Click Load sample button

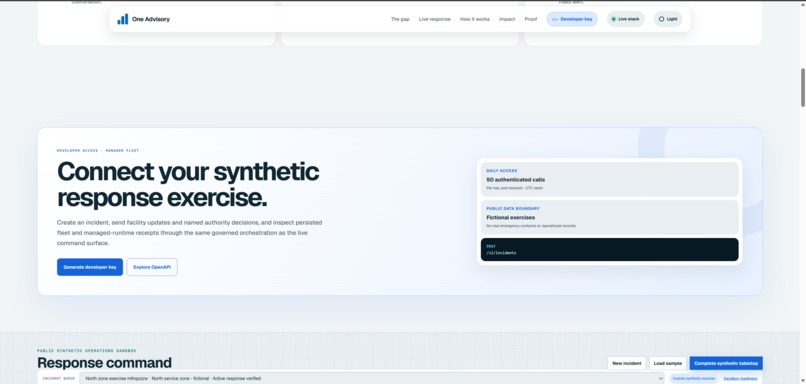668,363
